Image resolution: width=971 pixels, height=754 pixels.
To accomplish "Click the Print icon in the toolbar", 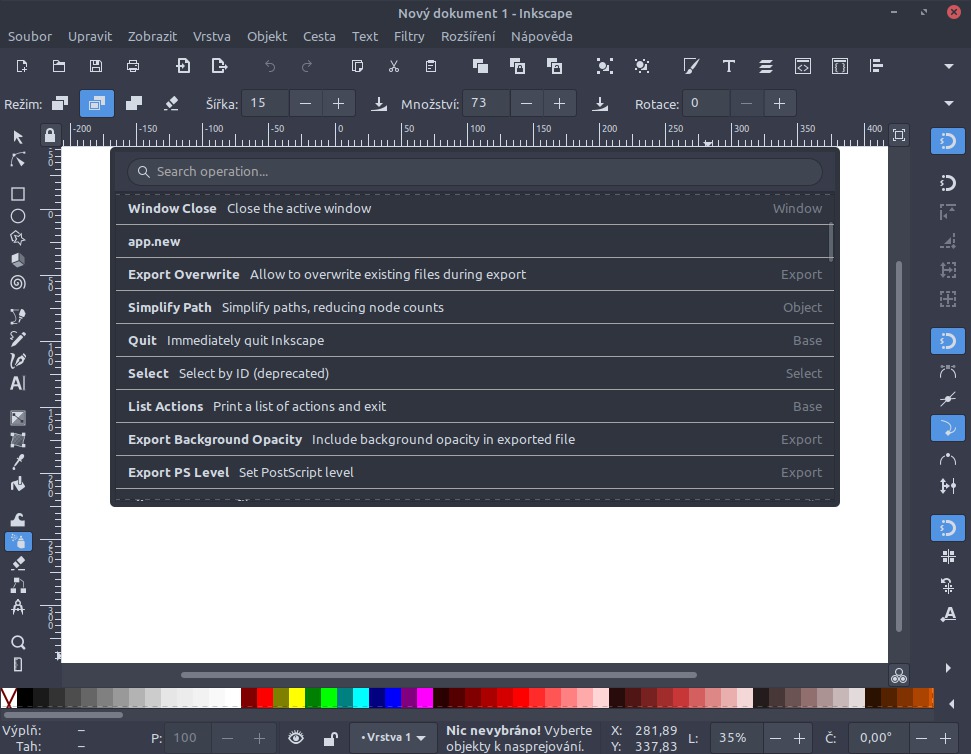I will [133, 66].
